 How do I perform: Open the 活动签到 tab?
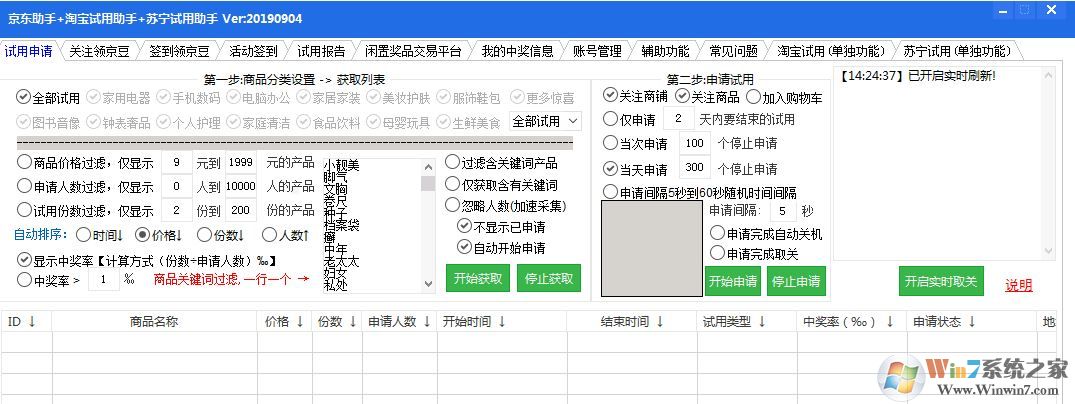(254, 51)
